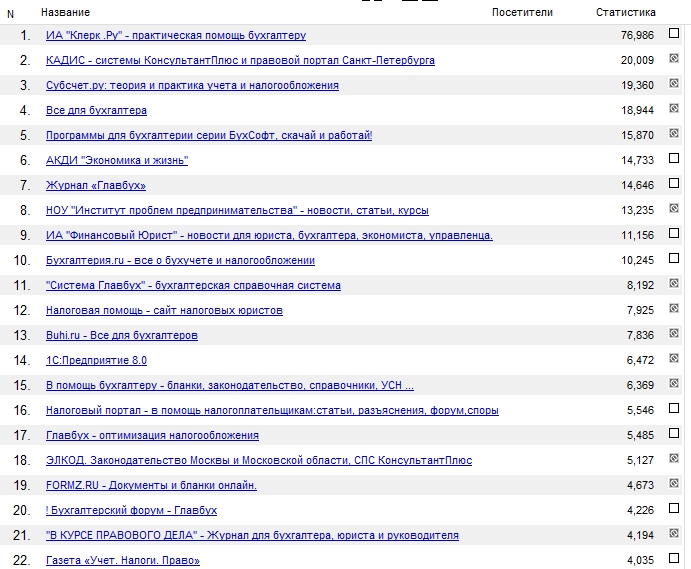Click the Название column header
Image resolution: width=691 pixels, height=569 pixels.
coord(65,12)
